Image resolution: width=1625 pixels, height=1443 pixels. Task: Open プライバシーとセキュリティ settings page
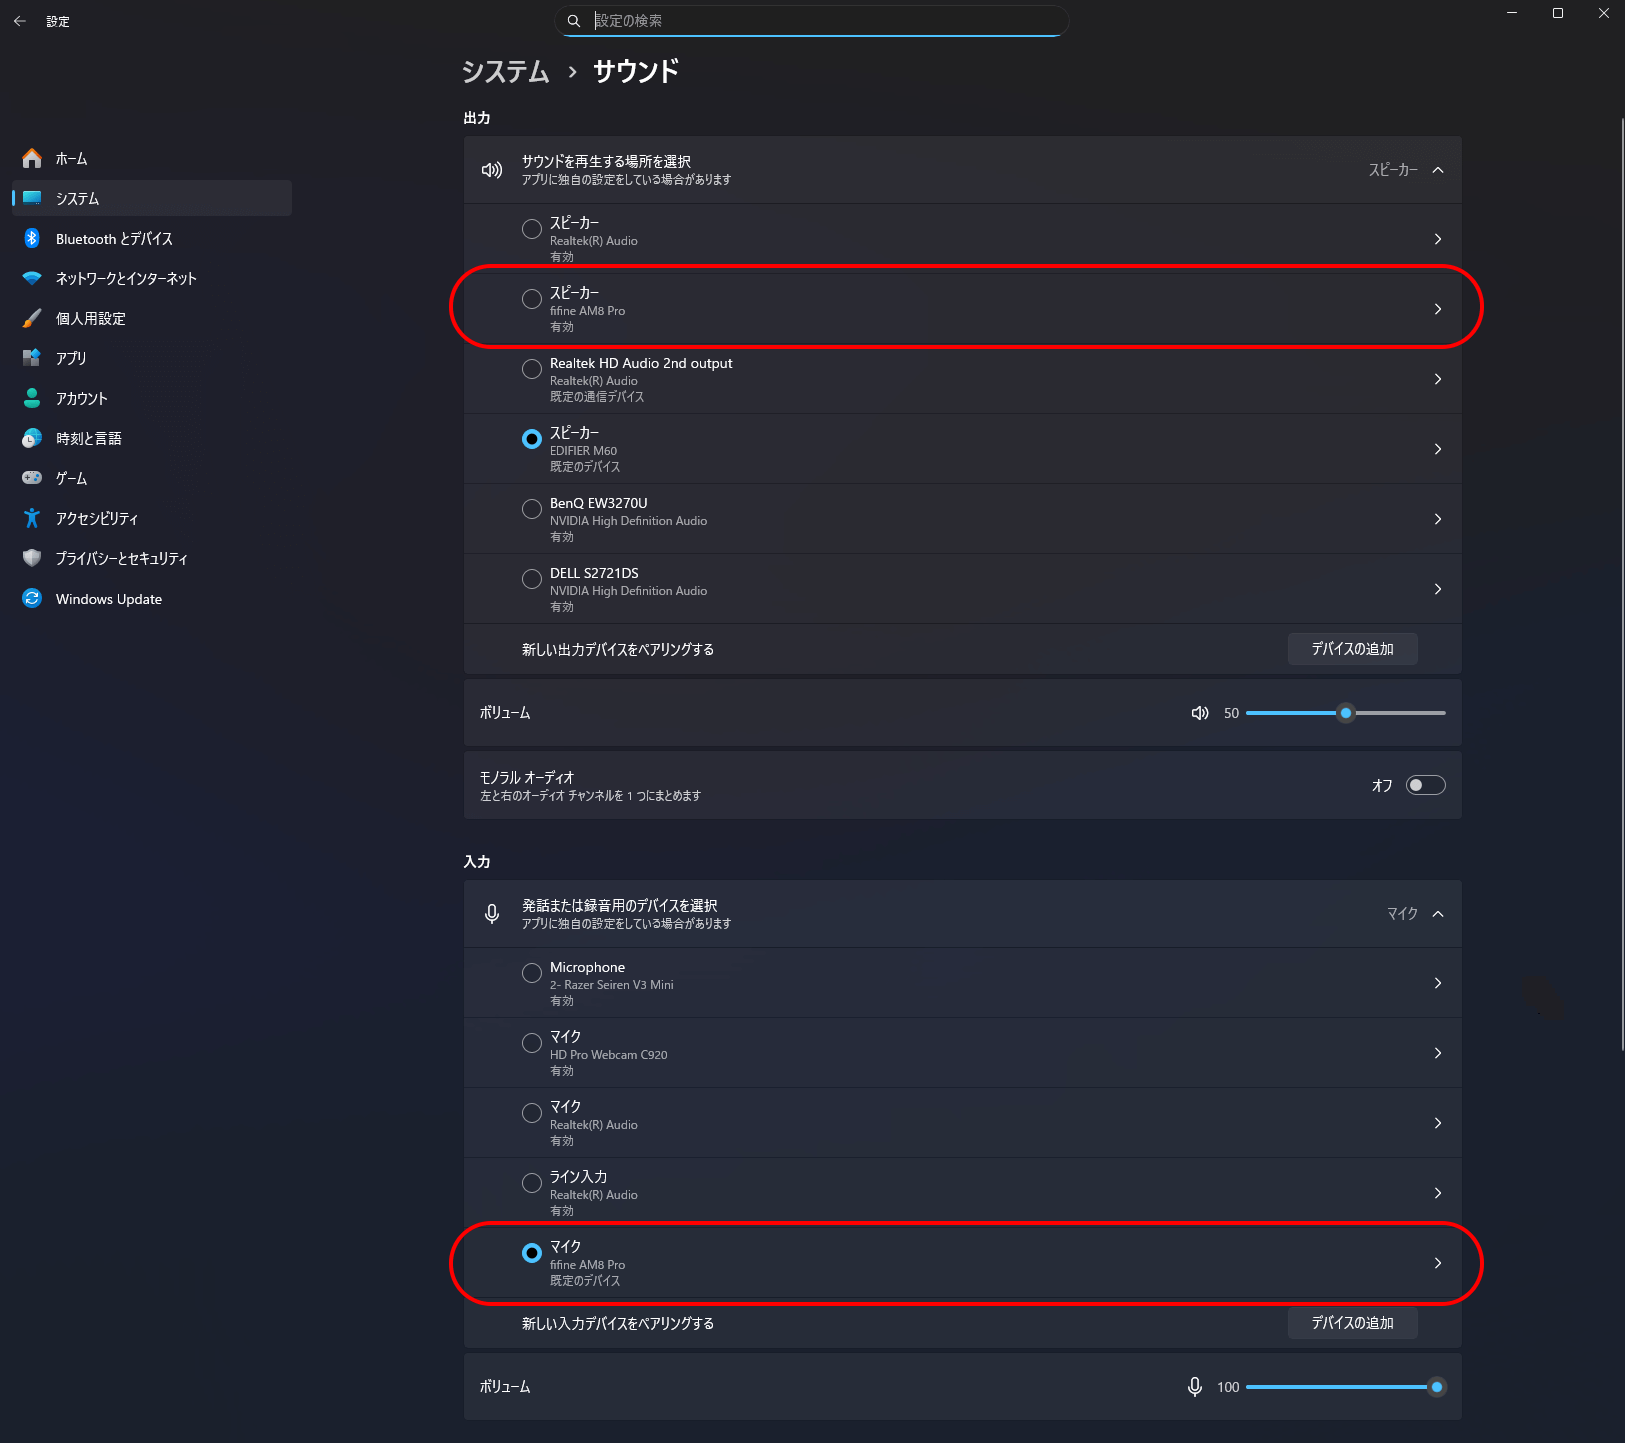[121, 558]
